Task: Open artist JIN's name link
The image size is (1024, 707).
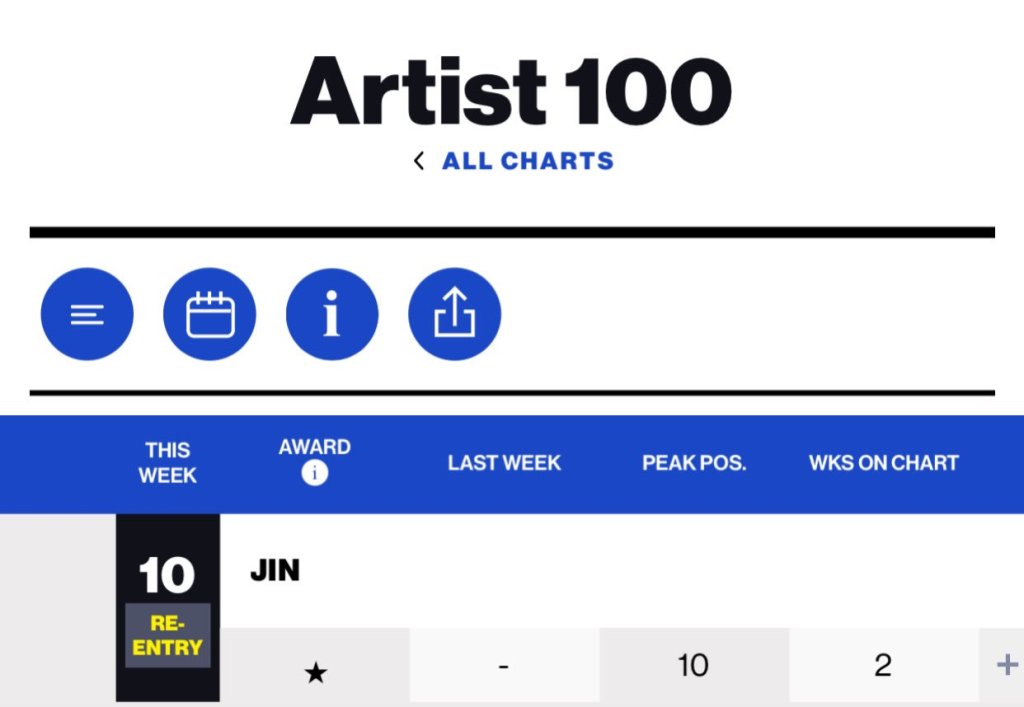Action: coord(275,572)
